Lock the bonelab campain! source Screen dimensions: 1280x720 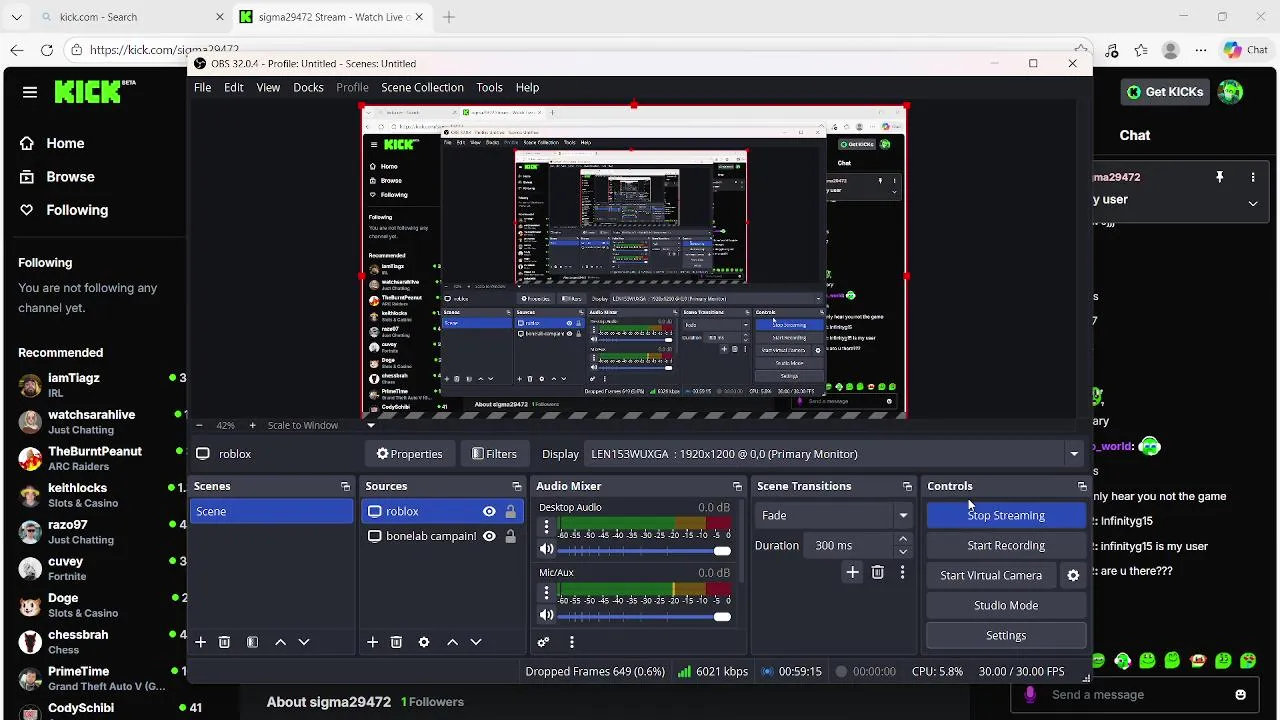tap(510, 536)
